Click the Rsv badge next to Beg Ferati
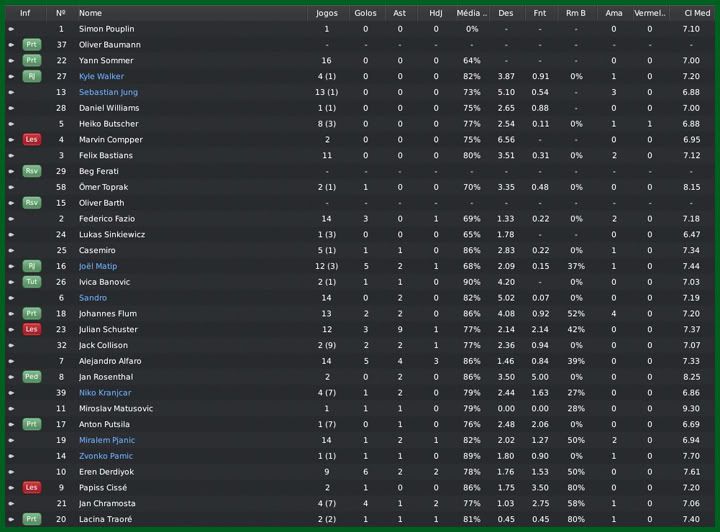Screen dimensions: 720x532 (x=31, y=171)
